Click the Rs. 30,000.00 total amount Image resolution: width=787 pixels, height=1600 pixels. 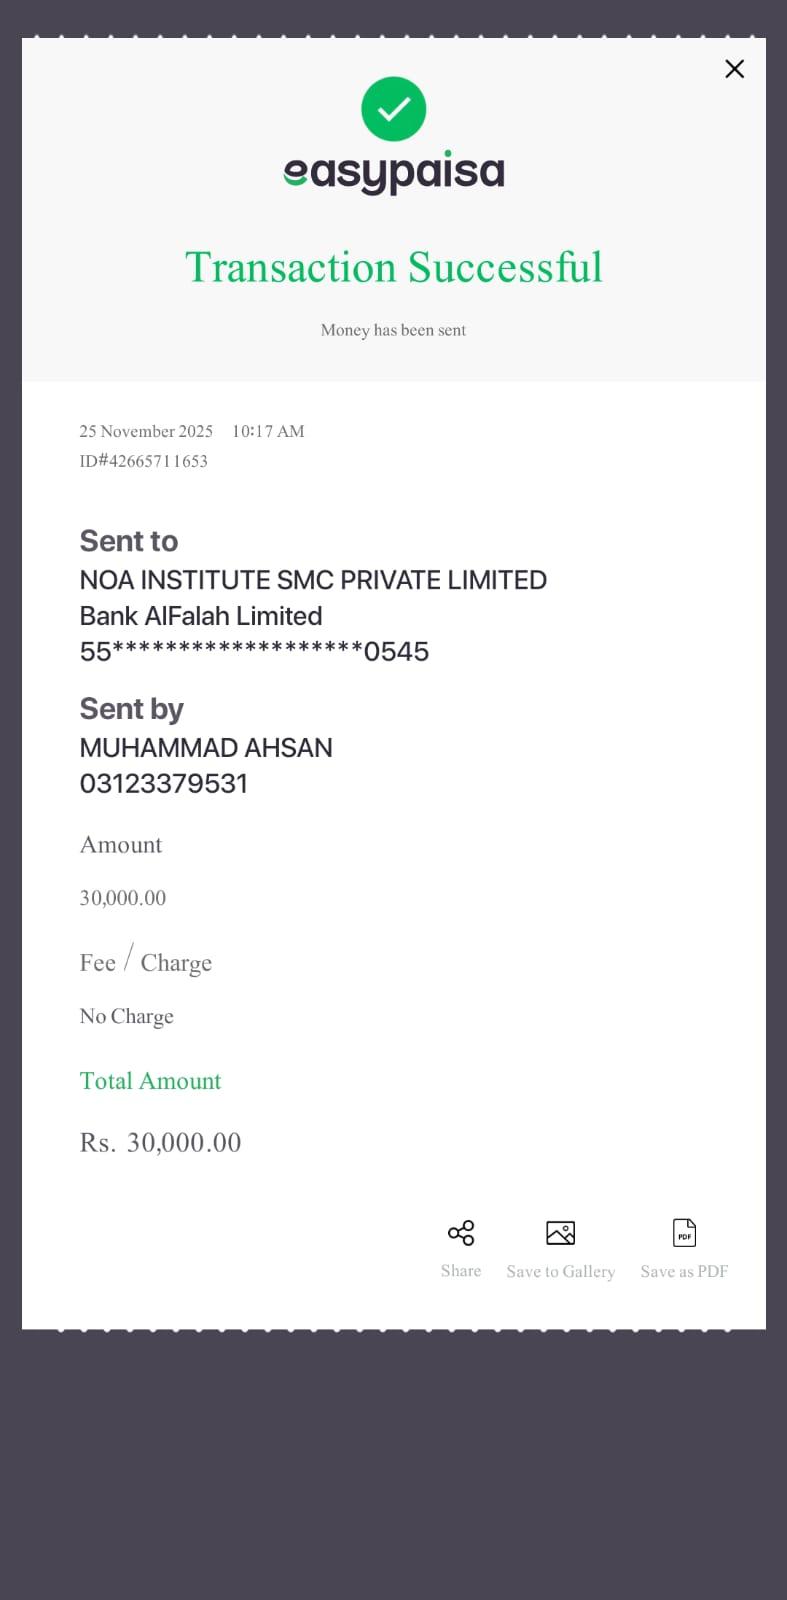click(x=161, y=1142)
